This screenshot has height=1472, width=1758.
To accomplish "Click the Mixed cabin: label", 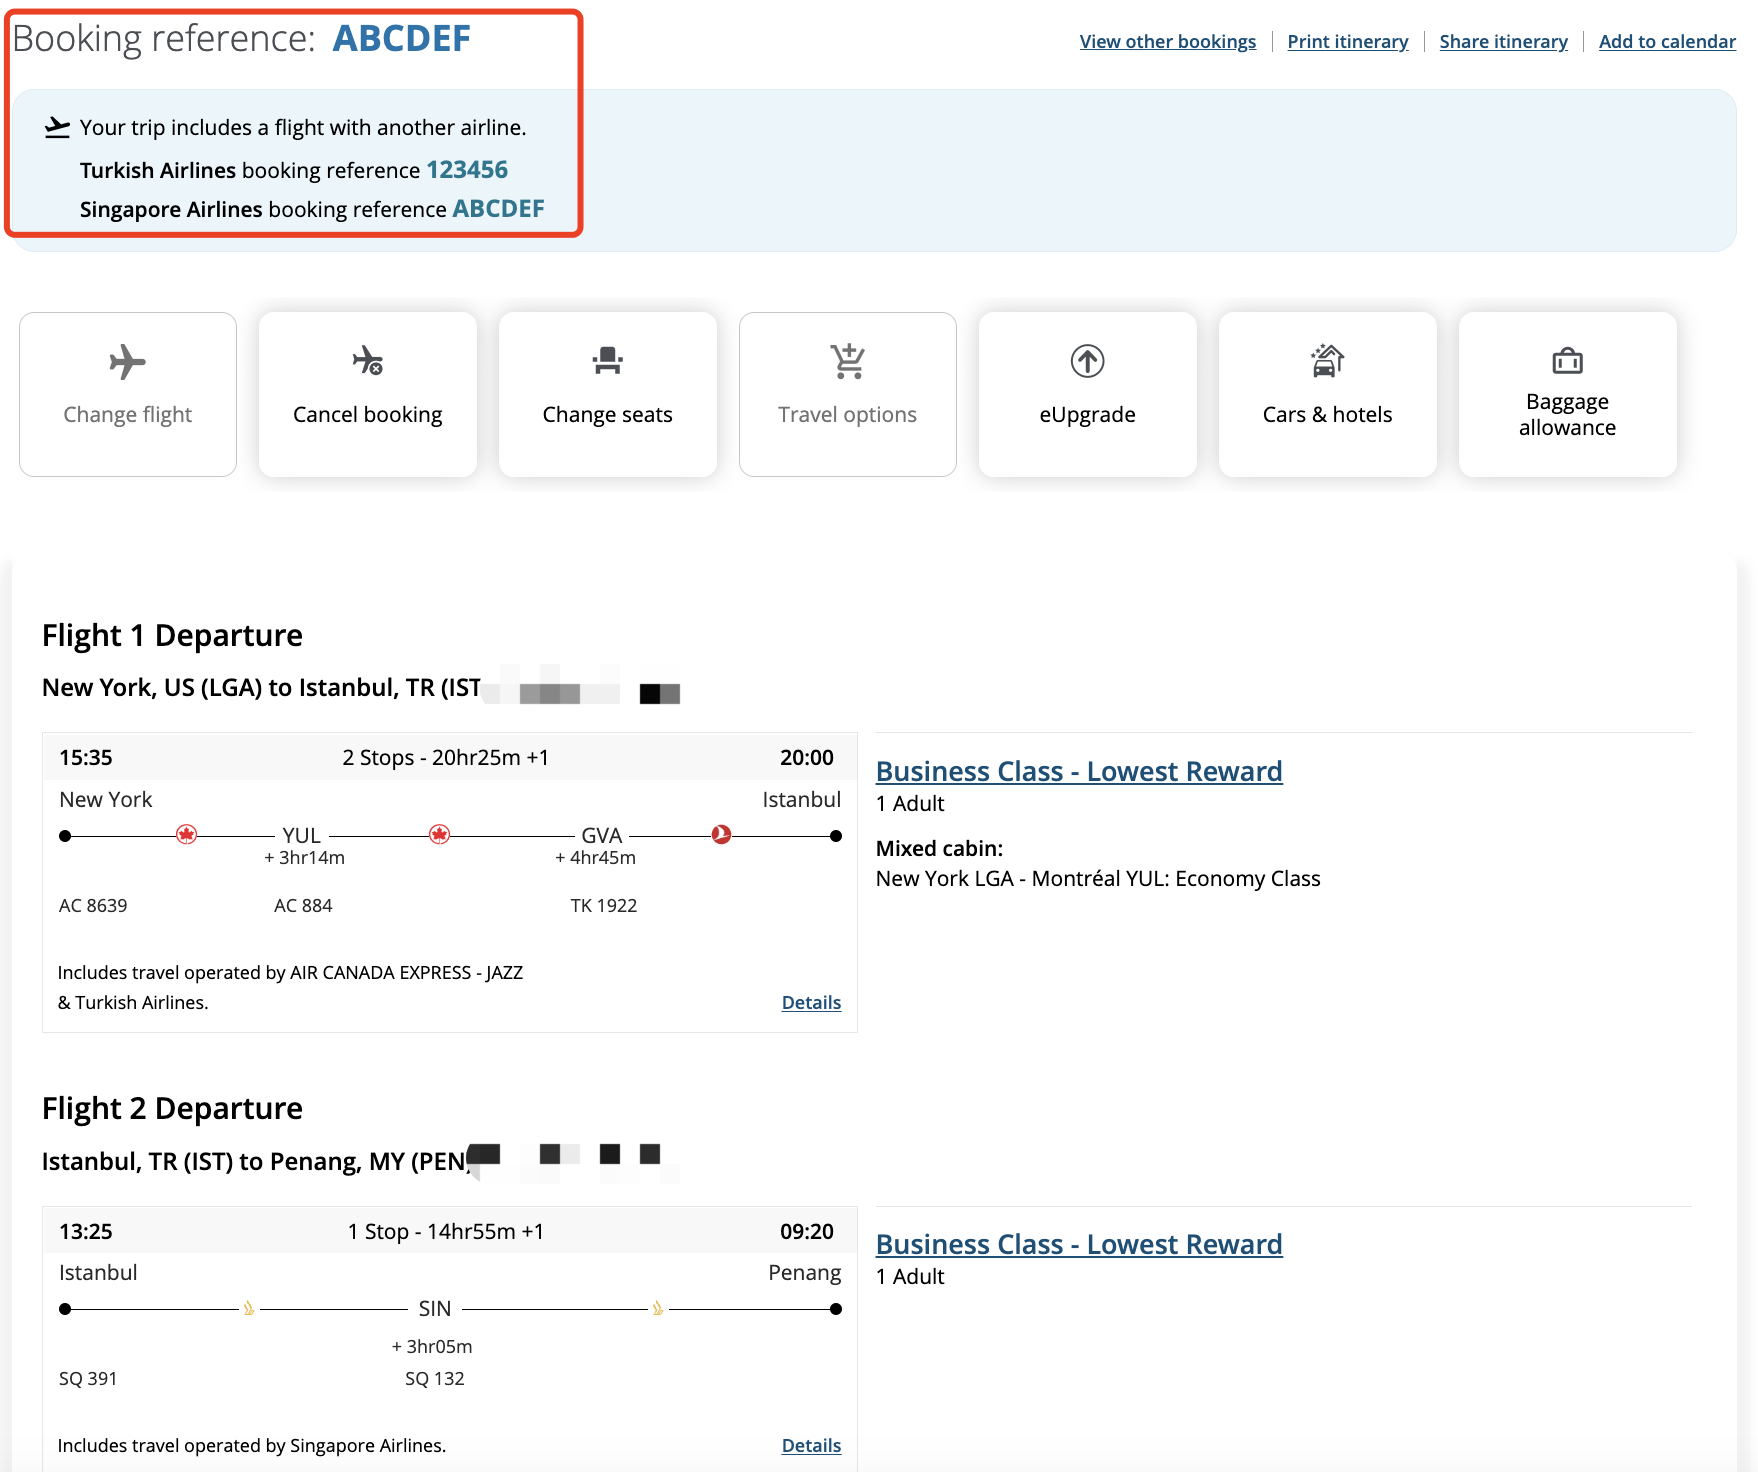I will coord(939,848).
